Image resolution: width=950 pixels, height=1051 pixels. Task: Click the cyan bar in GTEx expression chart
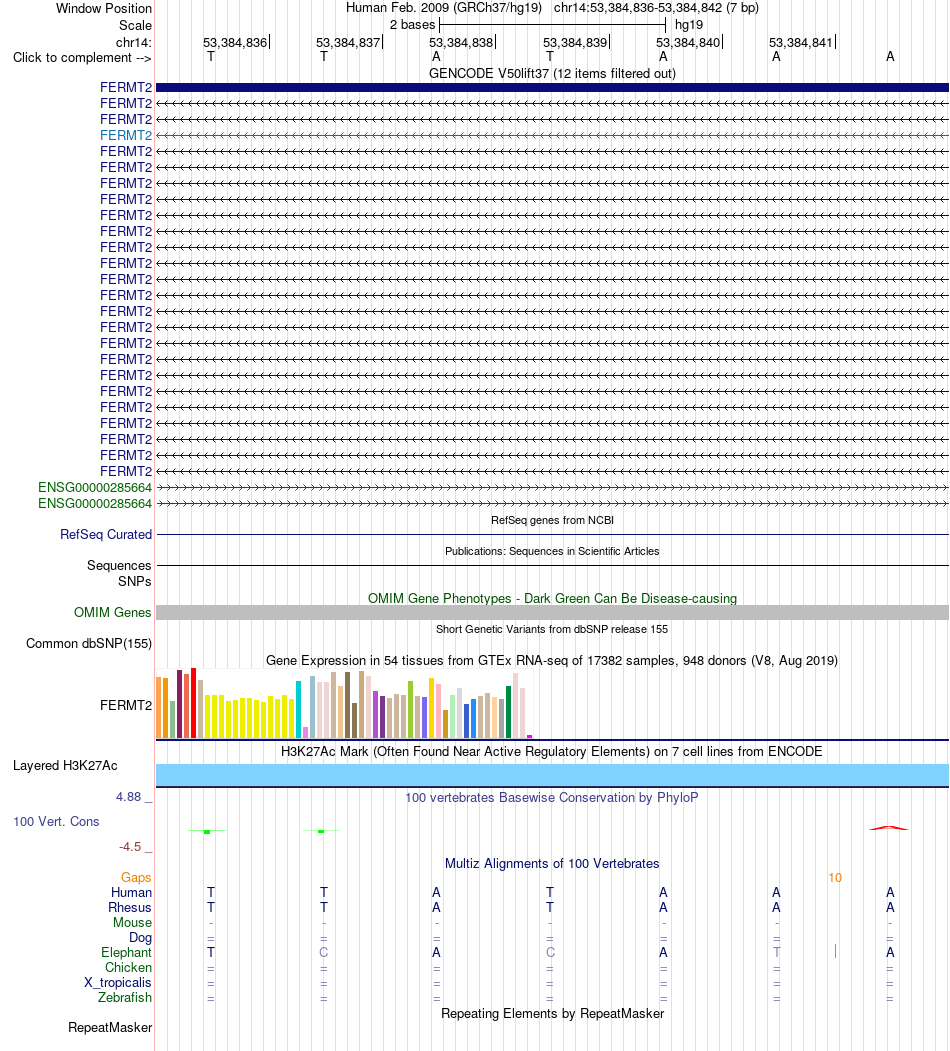[x=298, y=709]
